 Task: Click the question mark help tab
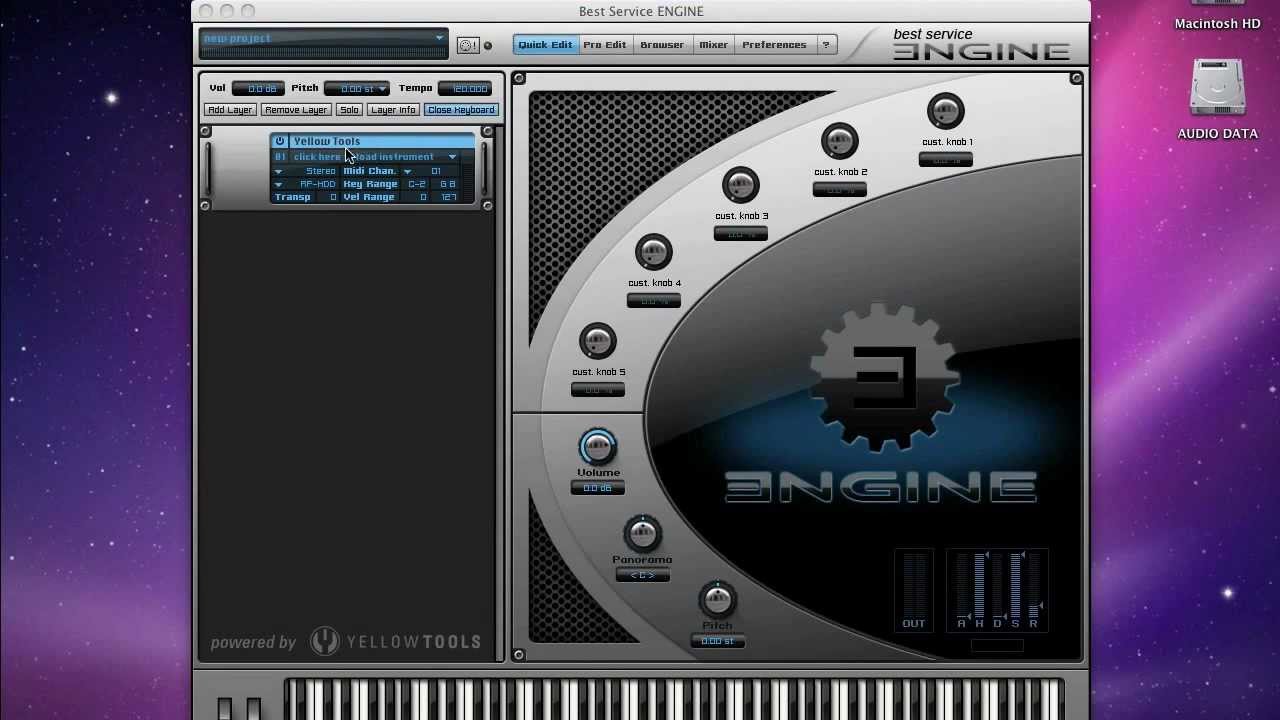point(826,45)
